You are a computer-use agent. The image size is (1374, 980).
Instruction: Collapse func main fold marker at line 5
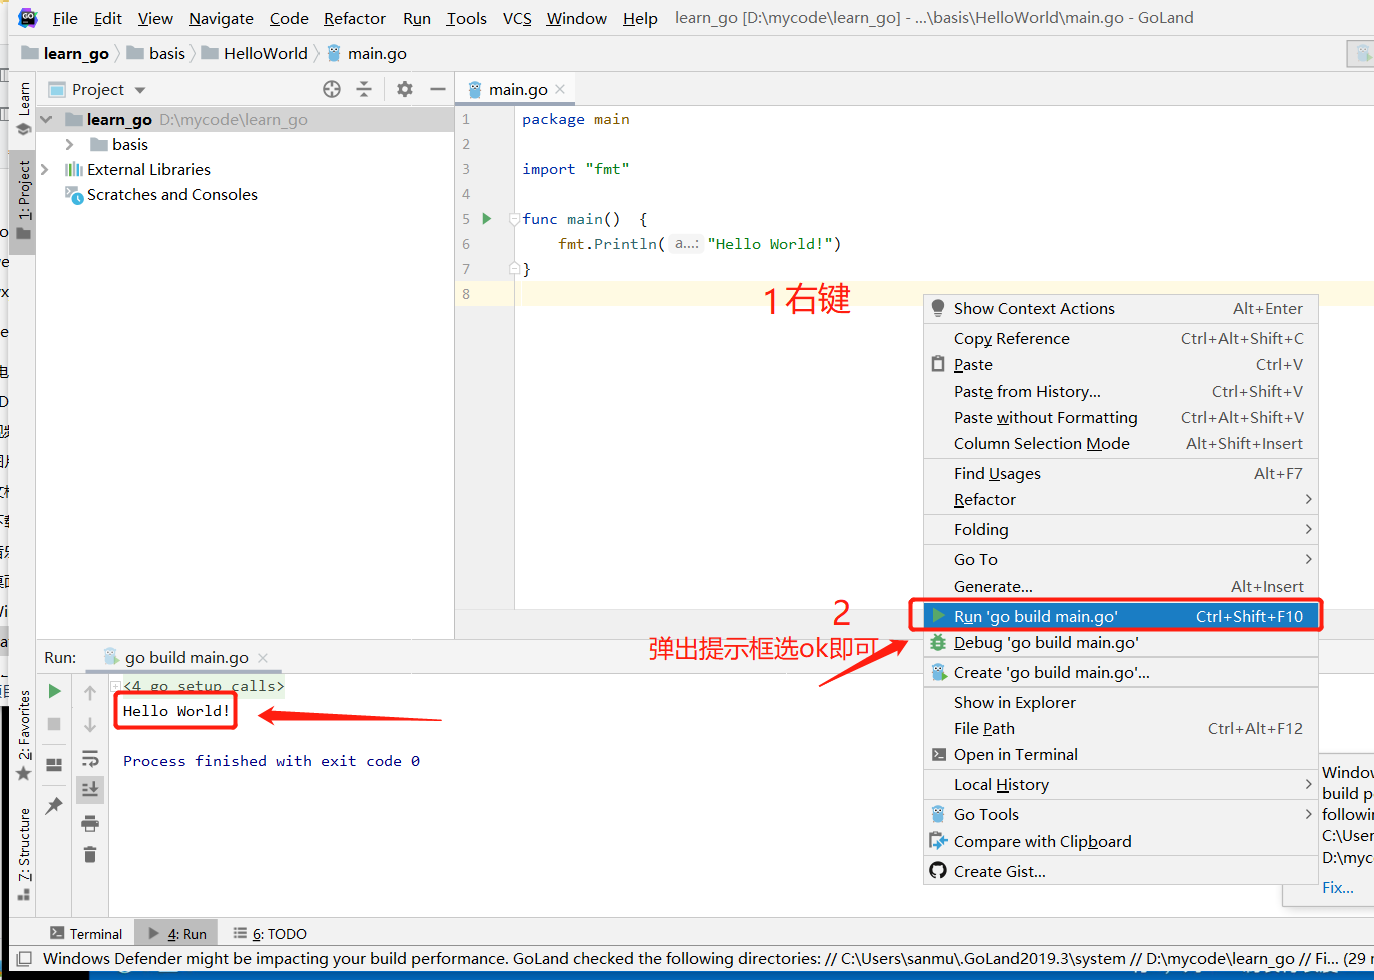click(514, 218)
